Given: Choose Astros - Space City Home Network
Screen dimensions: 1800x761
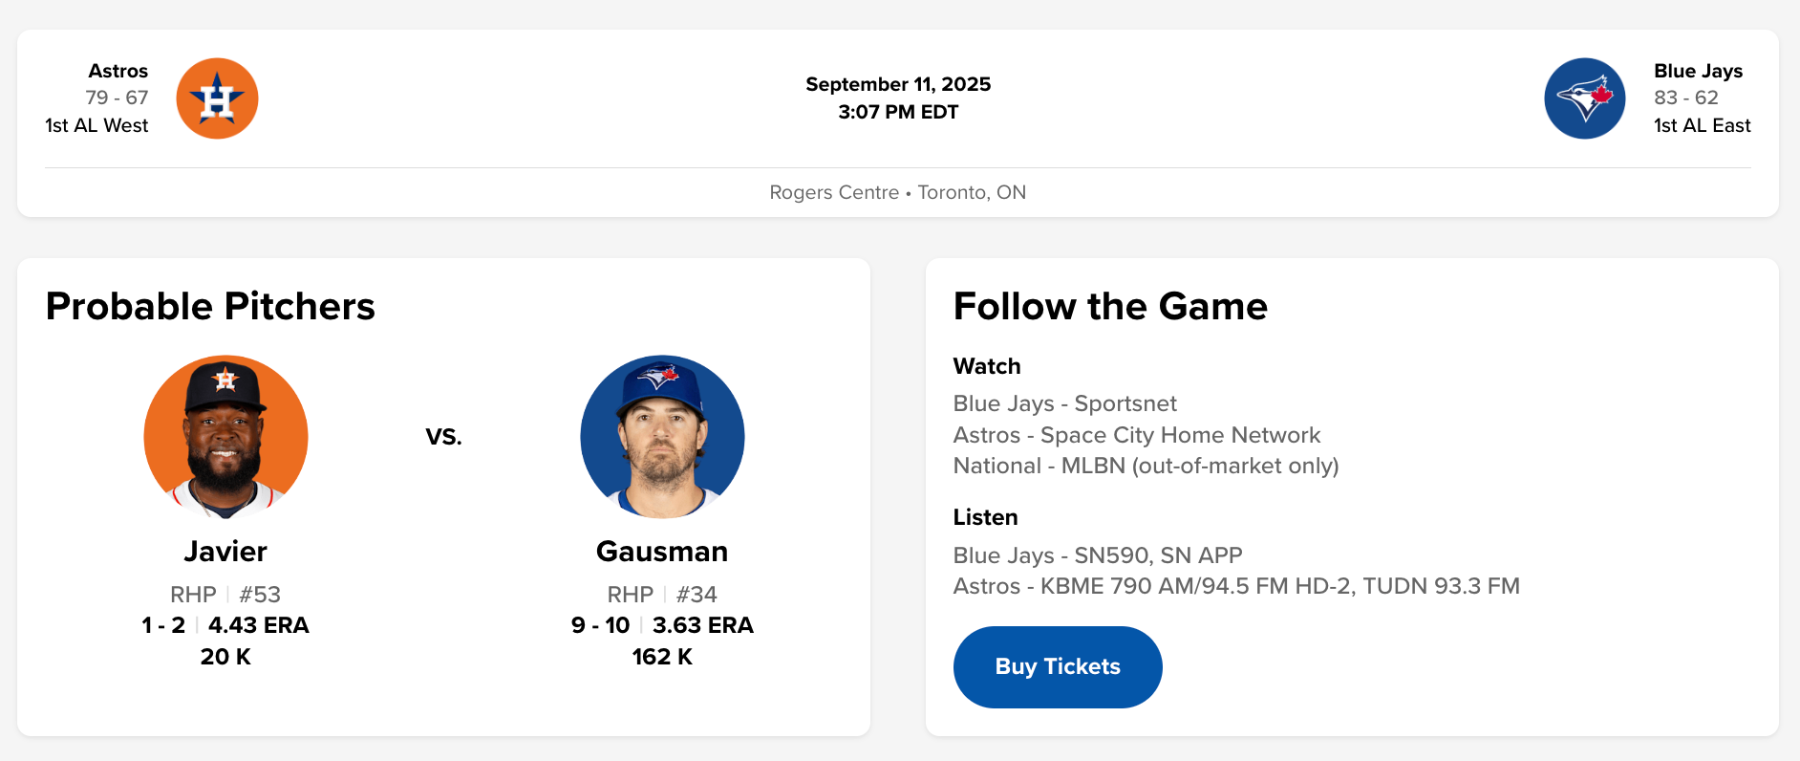Looking at the screenshot, I should tap(1136, 435).
